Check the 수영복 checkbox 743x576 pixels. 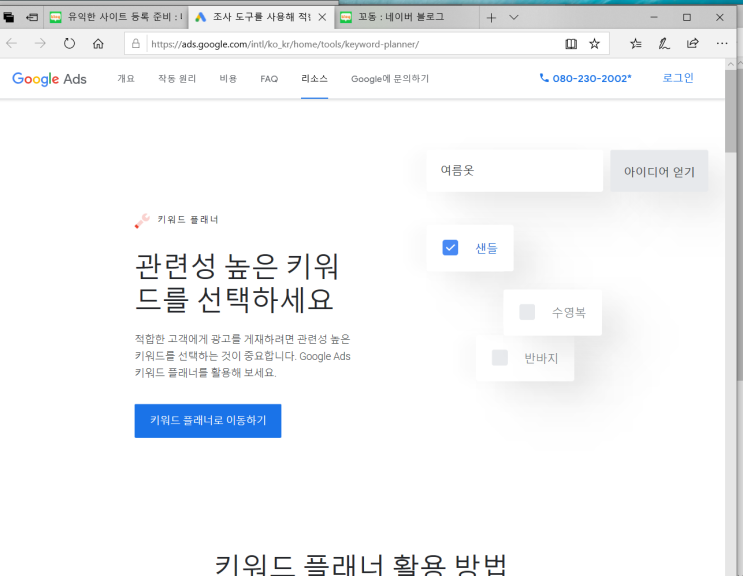[527, 312]
